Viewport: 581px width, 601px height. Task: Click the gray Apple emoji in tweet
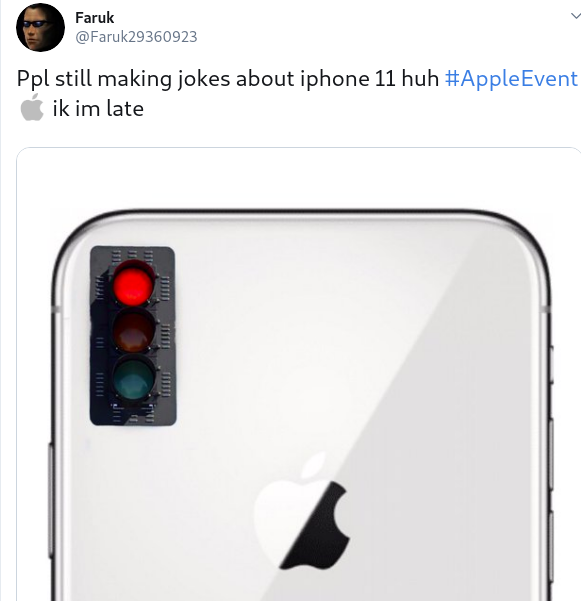point(32,108)
